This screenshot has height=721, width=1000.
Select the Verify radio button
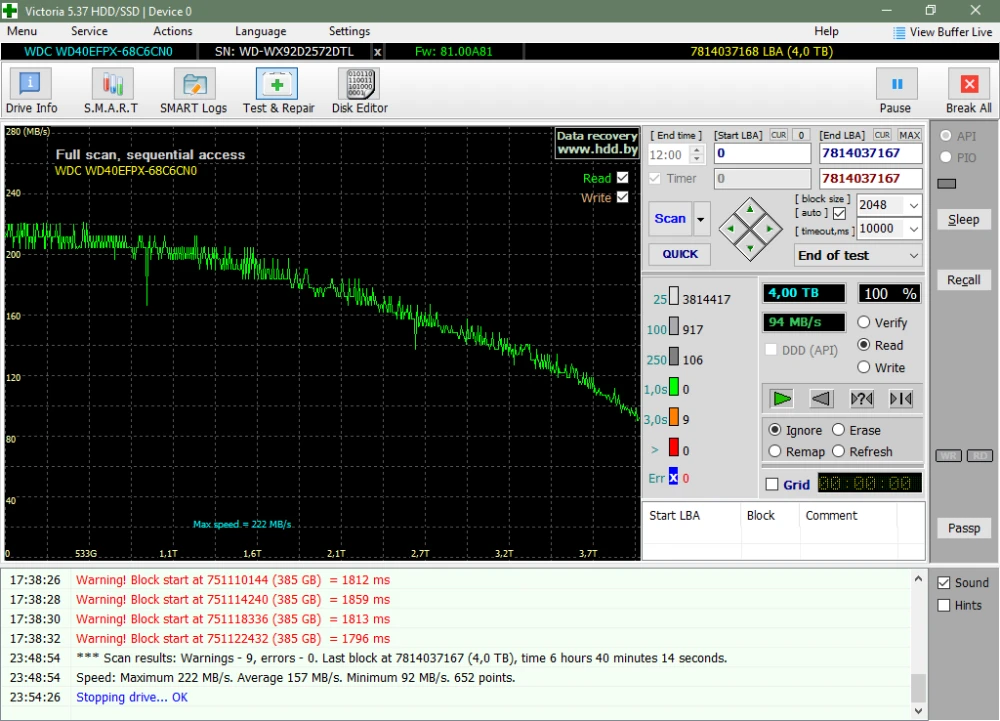865,323
